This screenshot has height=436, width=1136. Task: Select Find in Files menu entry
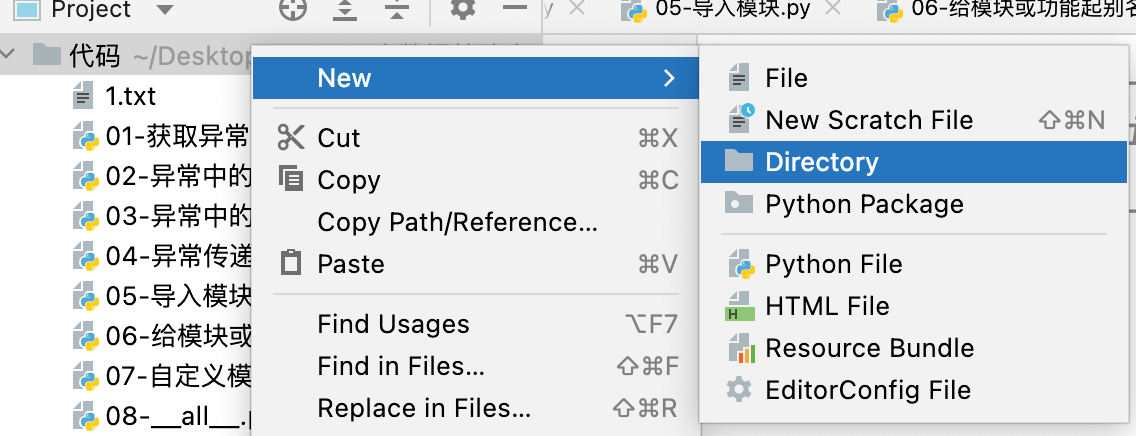(x=401, y=366)
